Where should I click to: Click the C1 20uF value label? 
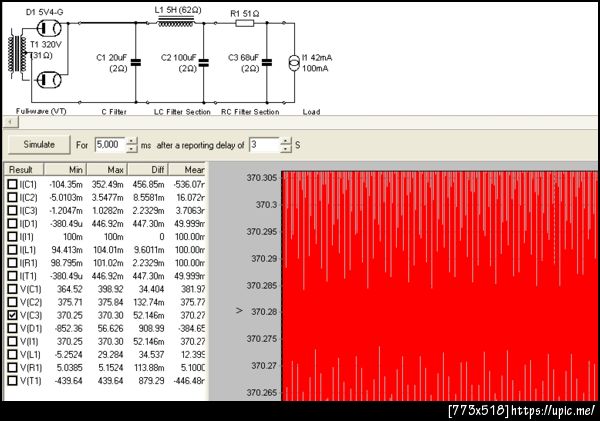(x=111, y=58)
